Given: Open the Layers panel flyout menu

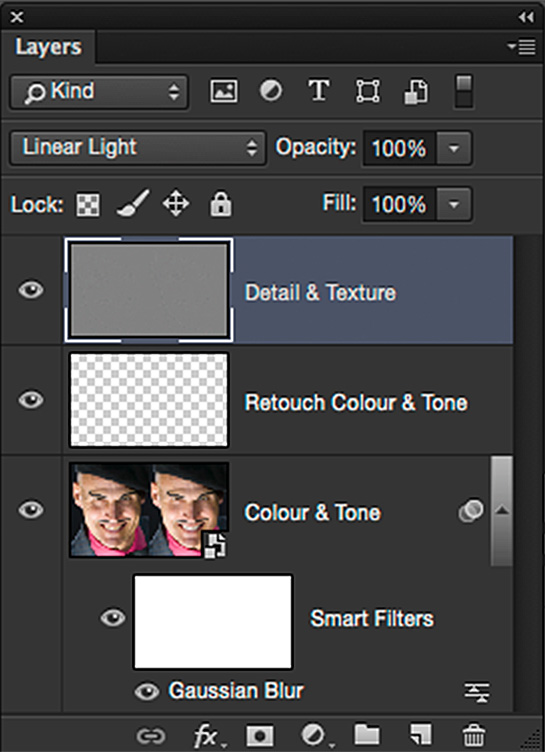Looking at the screenshot, I should click(521, 47).
